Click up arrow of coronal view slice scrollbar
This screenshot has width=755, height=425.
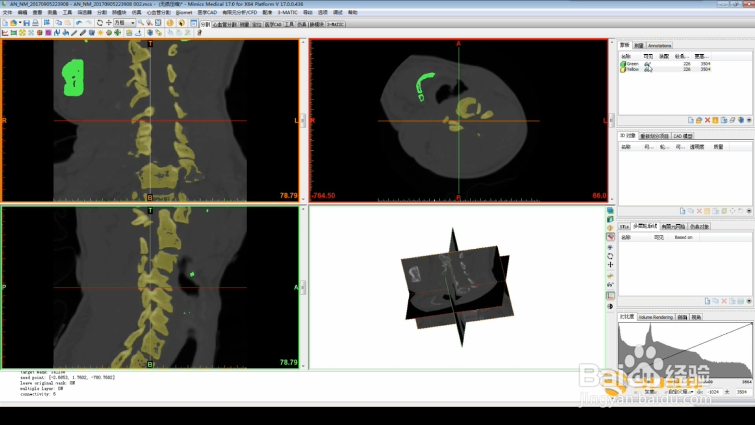pos(303,43)
